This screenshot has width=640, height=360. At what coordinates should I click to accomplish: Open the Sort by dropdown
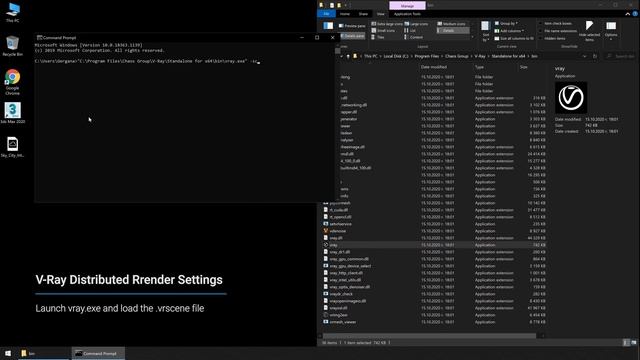pyautogui.click(x=485, y=31)
